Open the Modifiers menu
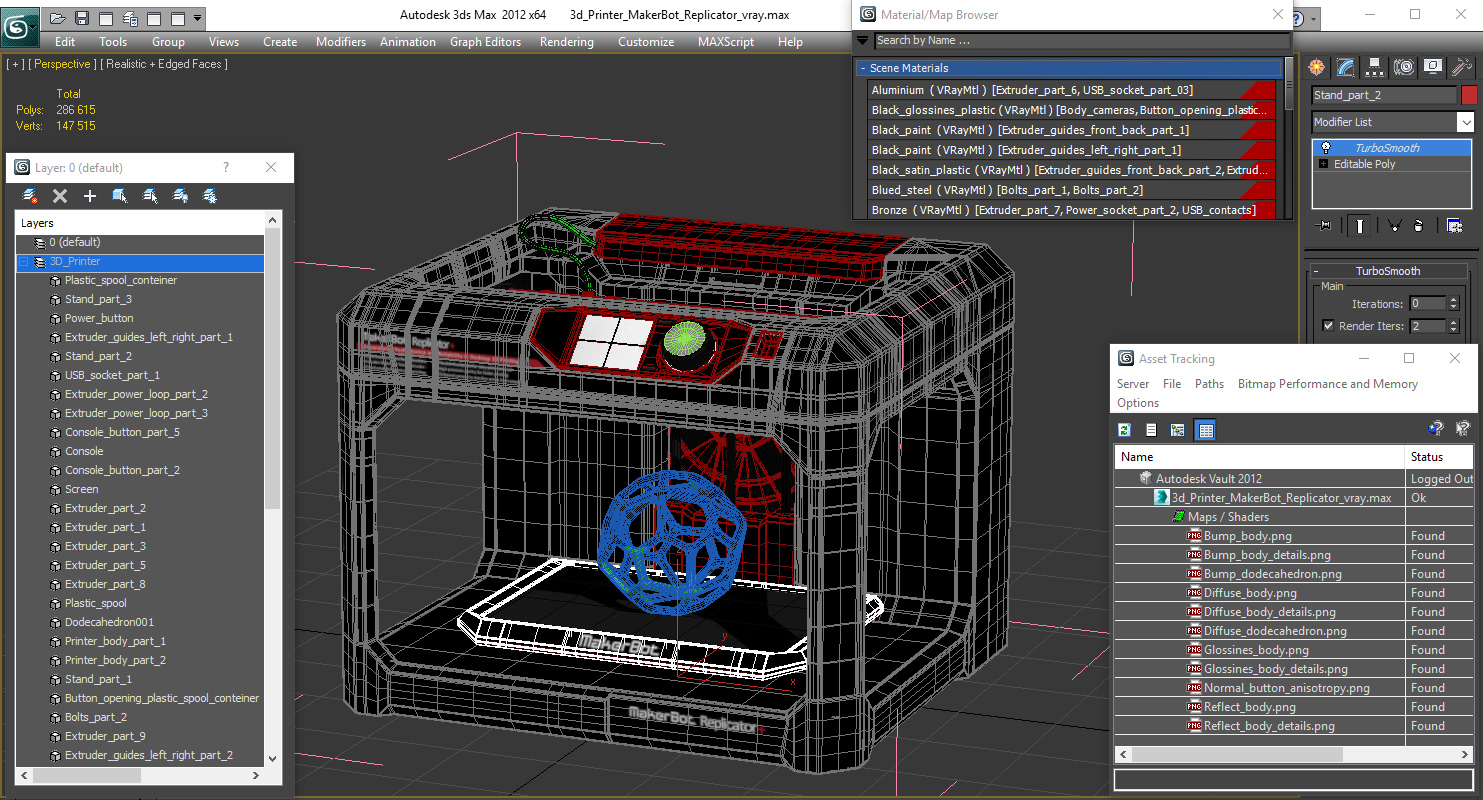 pyautogui.click(x=341, y=42)
